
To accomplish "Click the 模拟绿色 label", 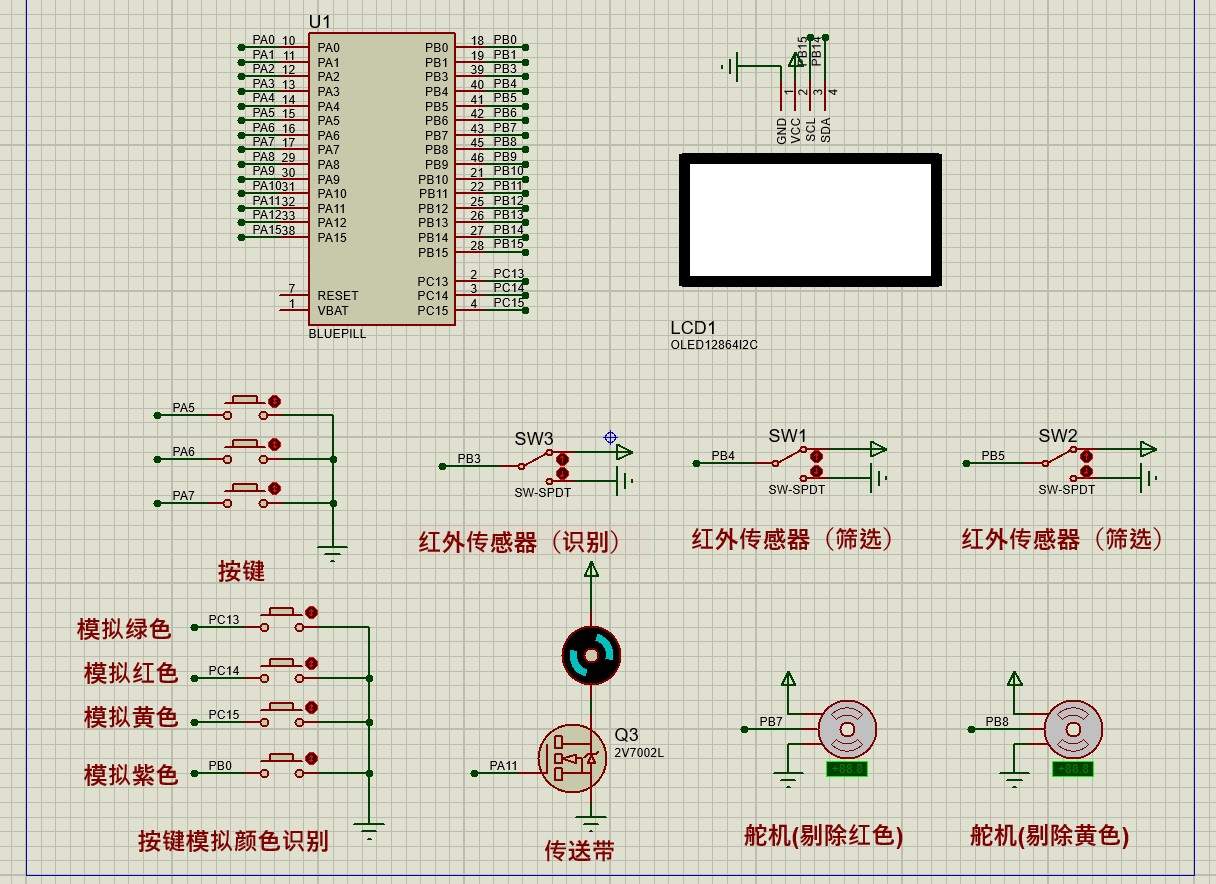I will (124, 629).
